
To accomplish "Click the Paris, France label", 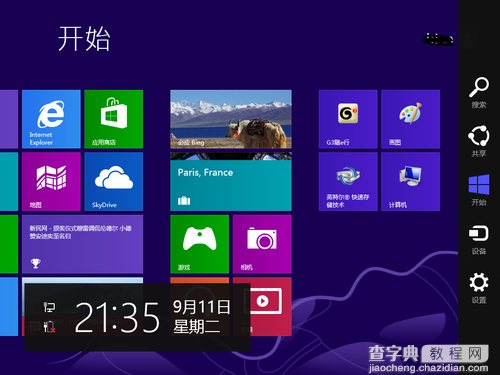I will 205,173.
